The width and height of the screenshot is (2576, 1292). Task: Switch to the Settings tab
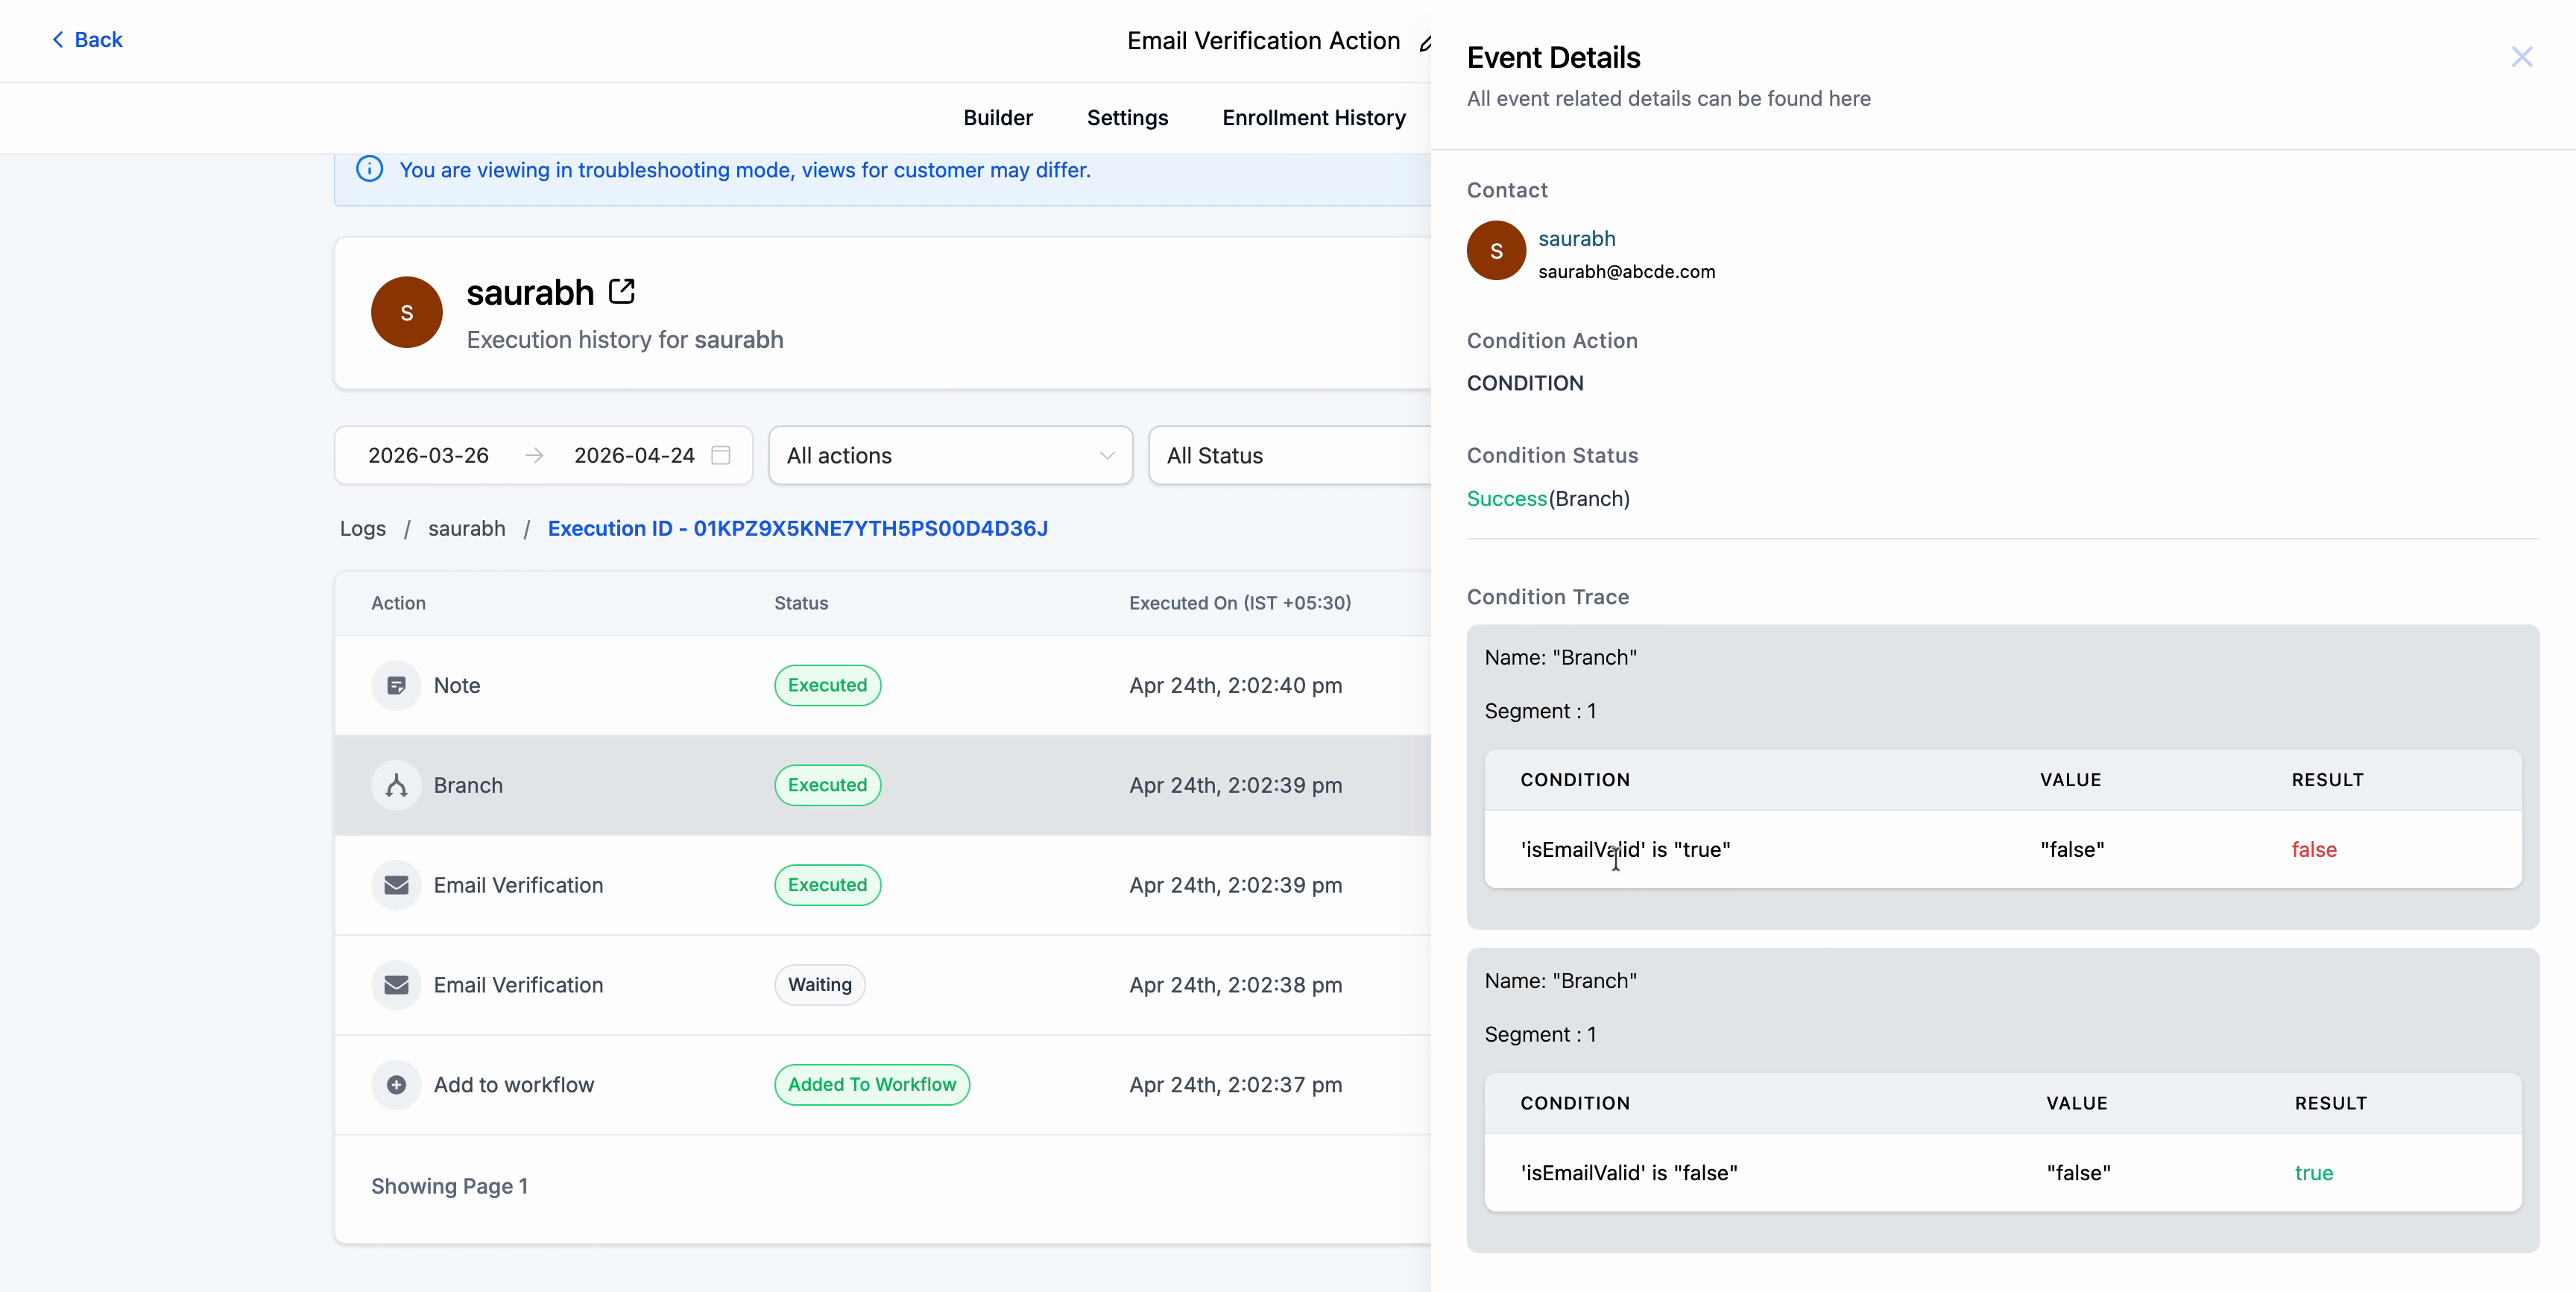click(1127, 118)
